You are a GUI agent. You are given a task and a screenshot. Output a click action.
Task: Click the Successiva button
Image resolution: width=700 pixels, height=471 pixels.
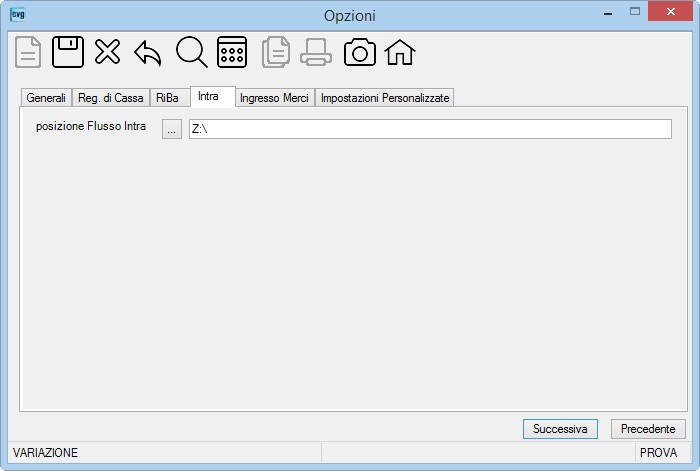(x=560, y=429)
